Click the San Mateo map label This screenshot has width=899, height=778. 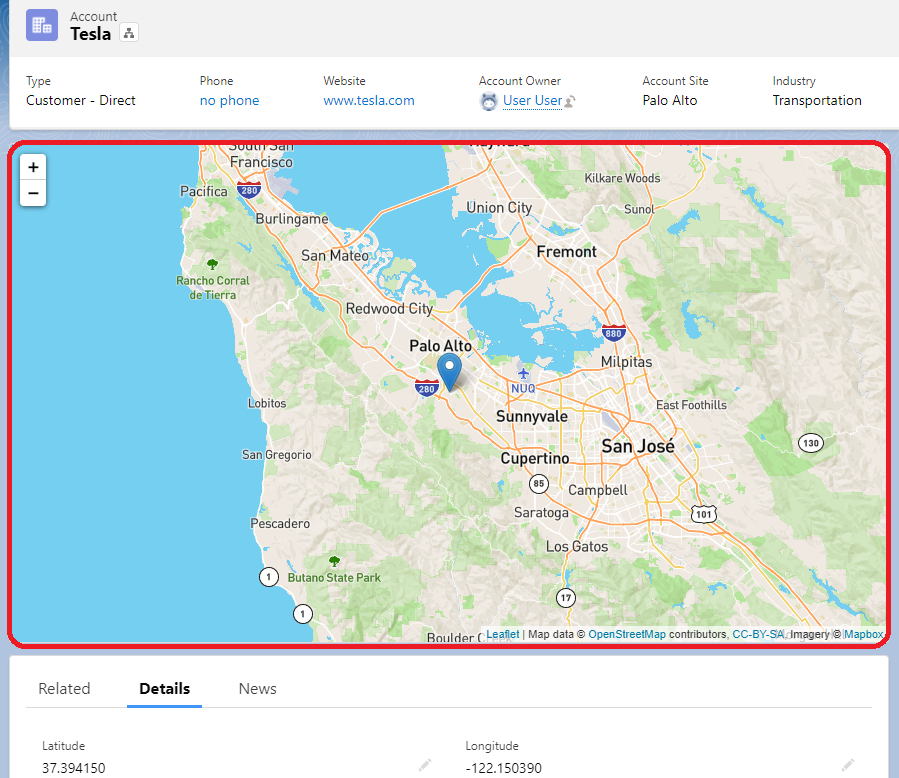coord(335,256)
